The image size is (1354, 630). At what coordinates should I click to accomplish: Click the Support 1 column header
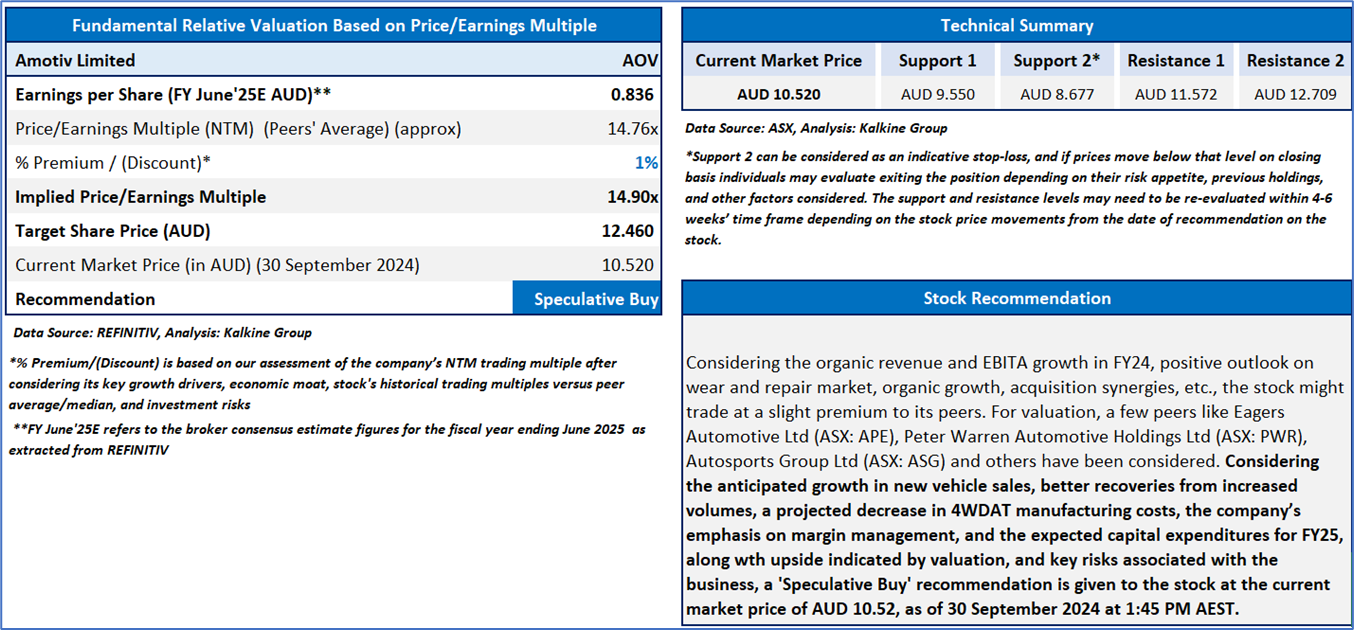tap(937, 61)
